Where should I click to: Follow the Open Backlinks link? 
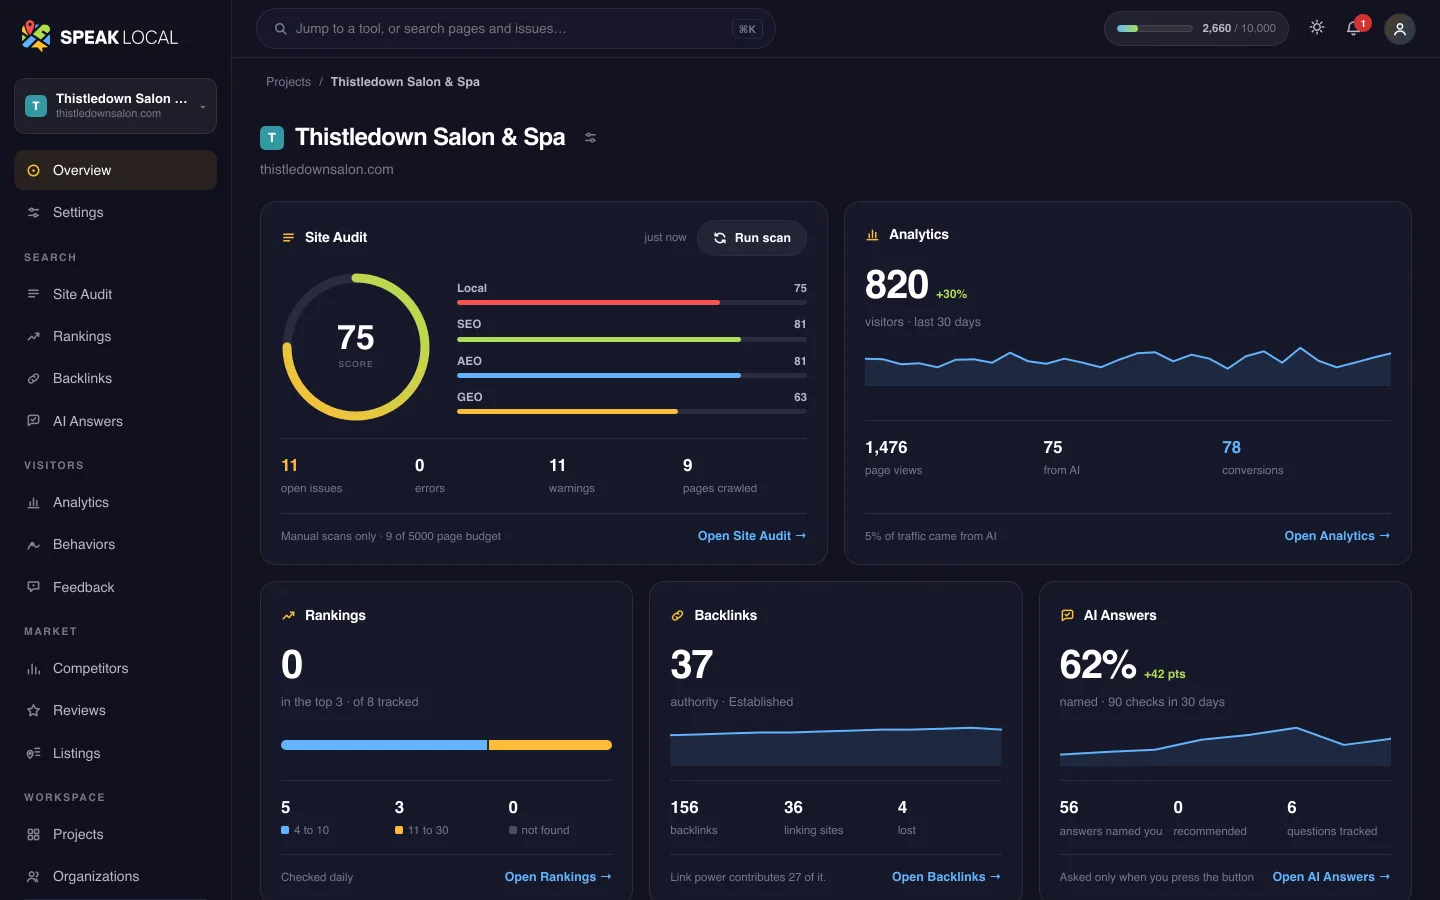click(x=946, y=877)
